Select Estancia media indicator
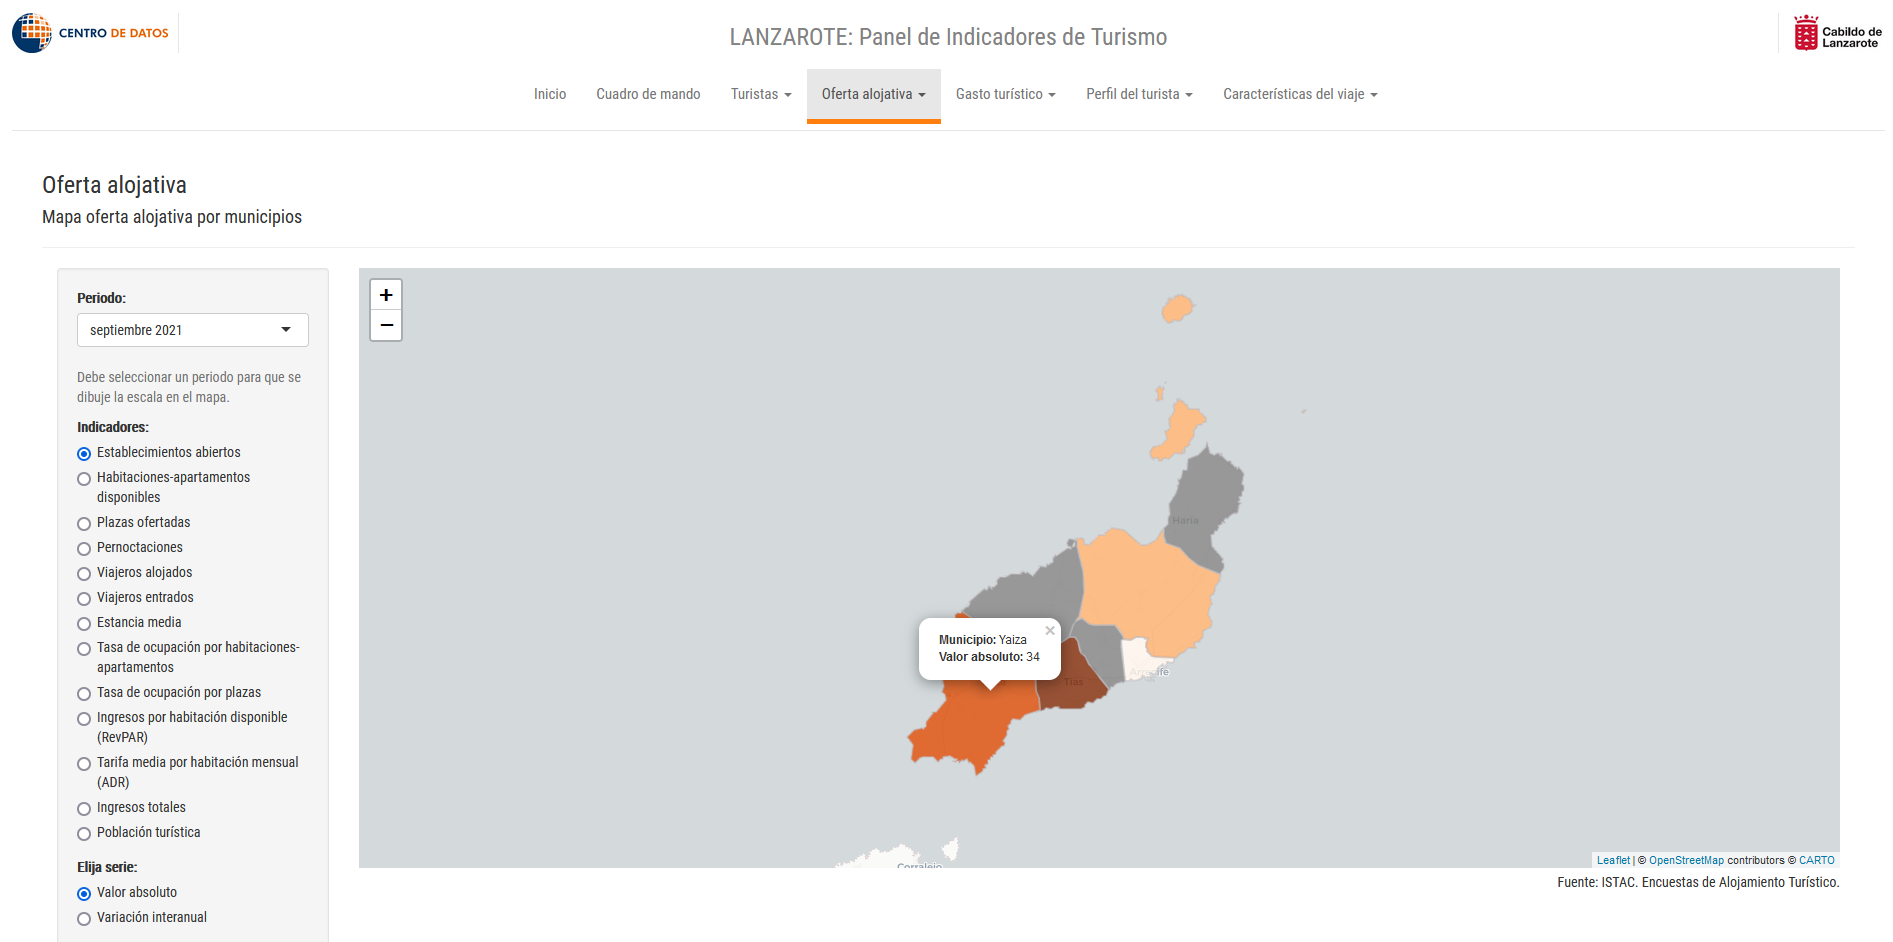Image resolution: width=1893 pixels, height=942 pixels. pyautogui.click(x=84, y=624)
